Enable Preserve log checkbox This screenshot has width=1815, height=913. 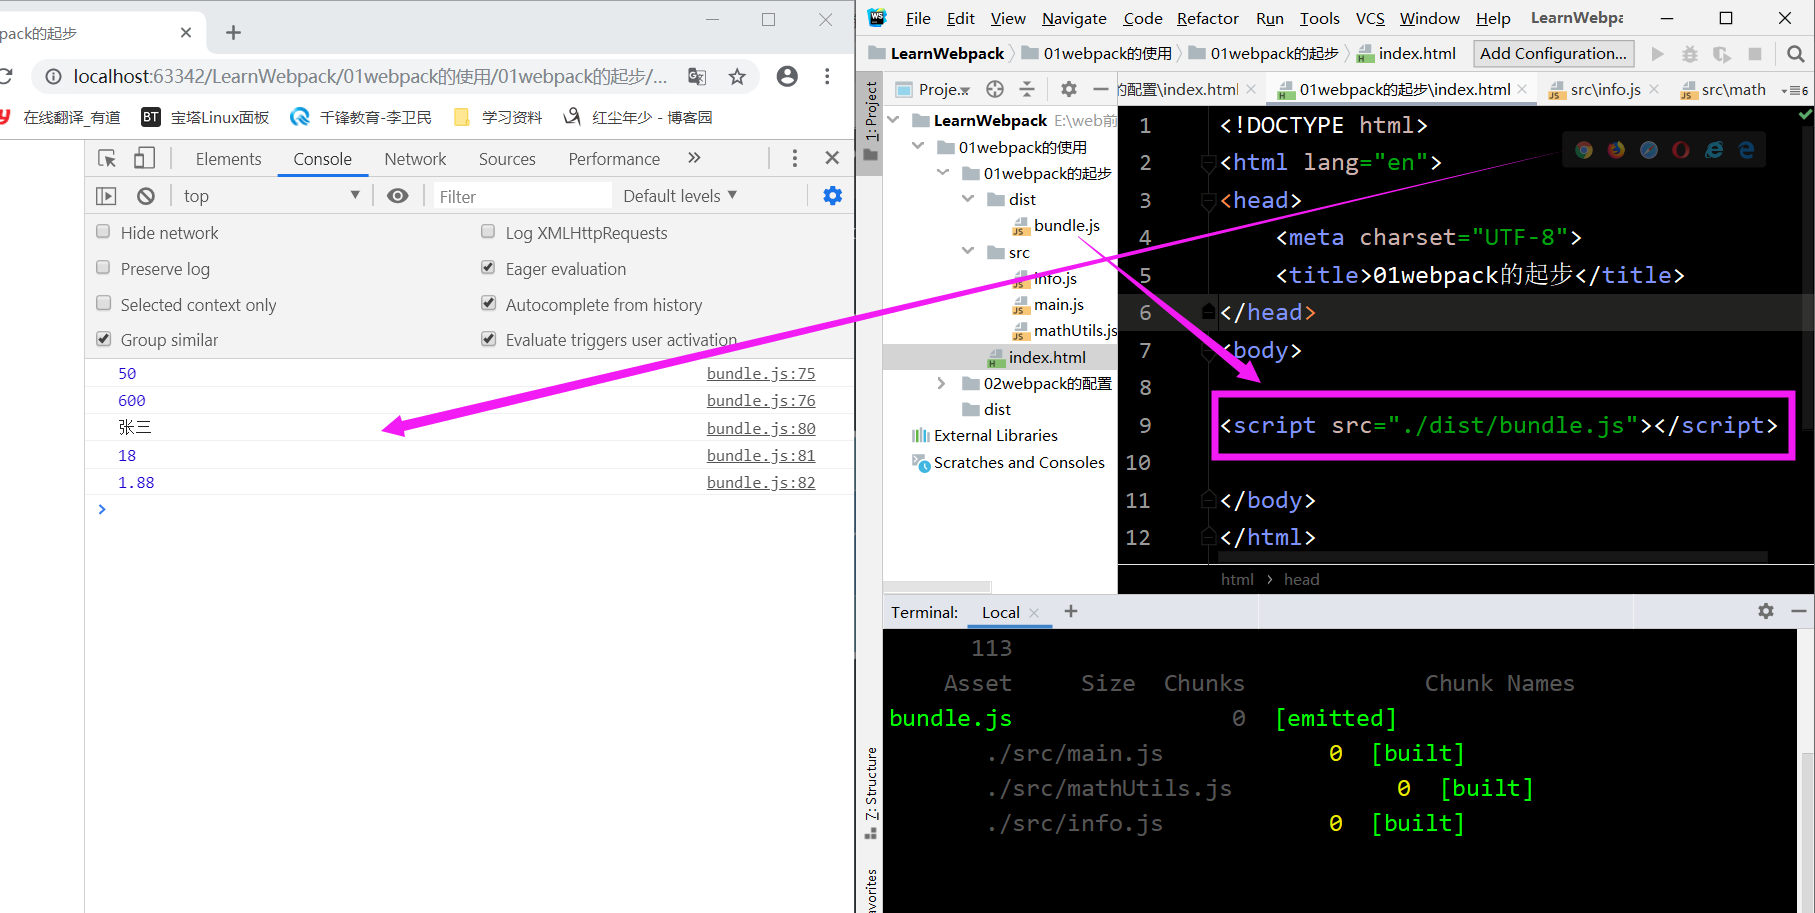pos(103,268)
